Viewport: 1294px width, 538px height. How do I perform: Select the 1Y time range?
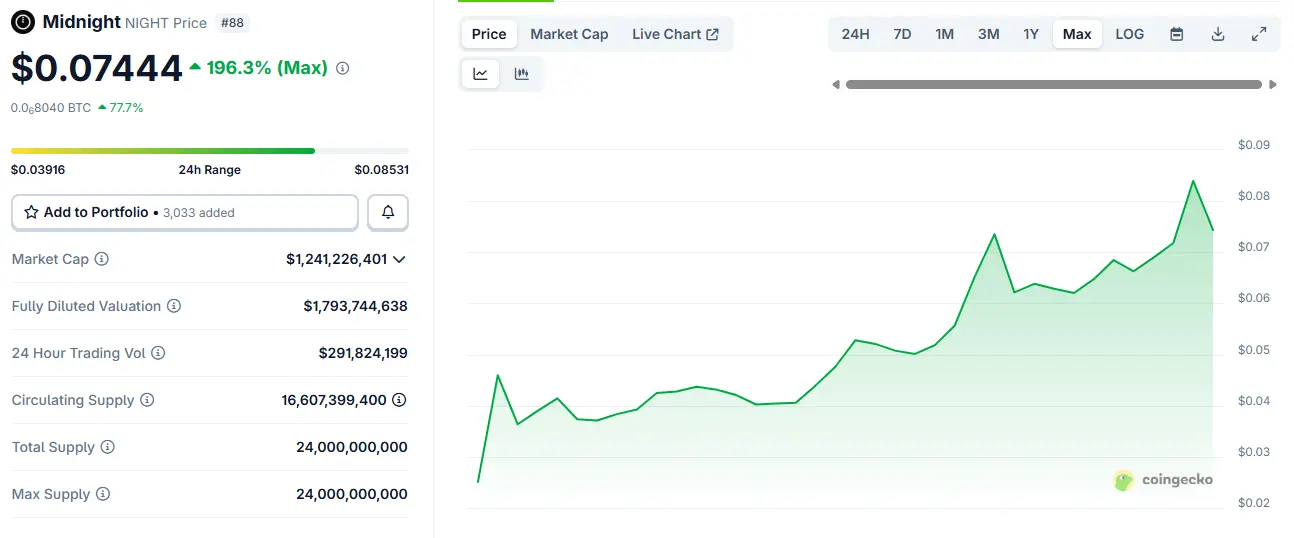(1031, 34)
